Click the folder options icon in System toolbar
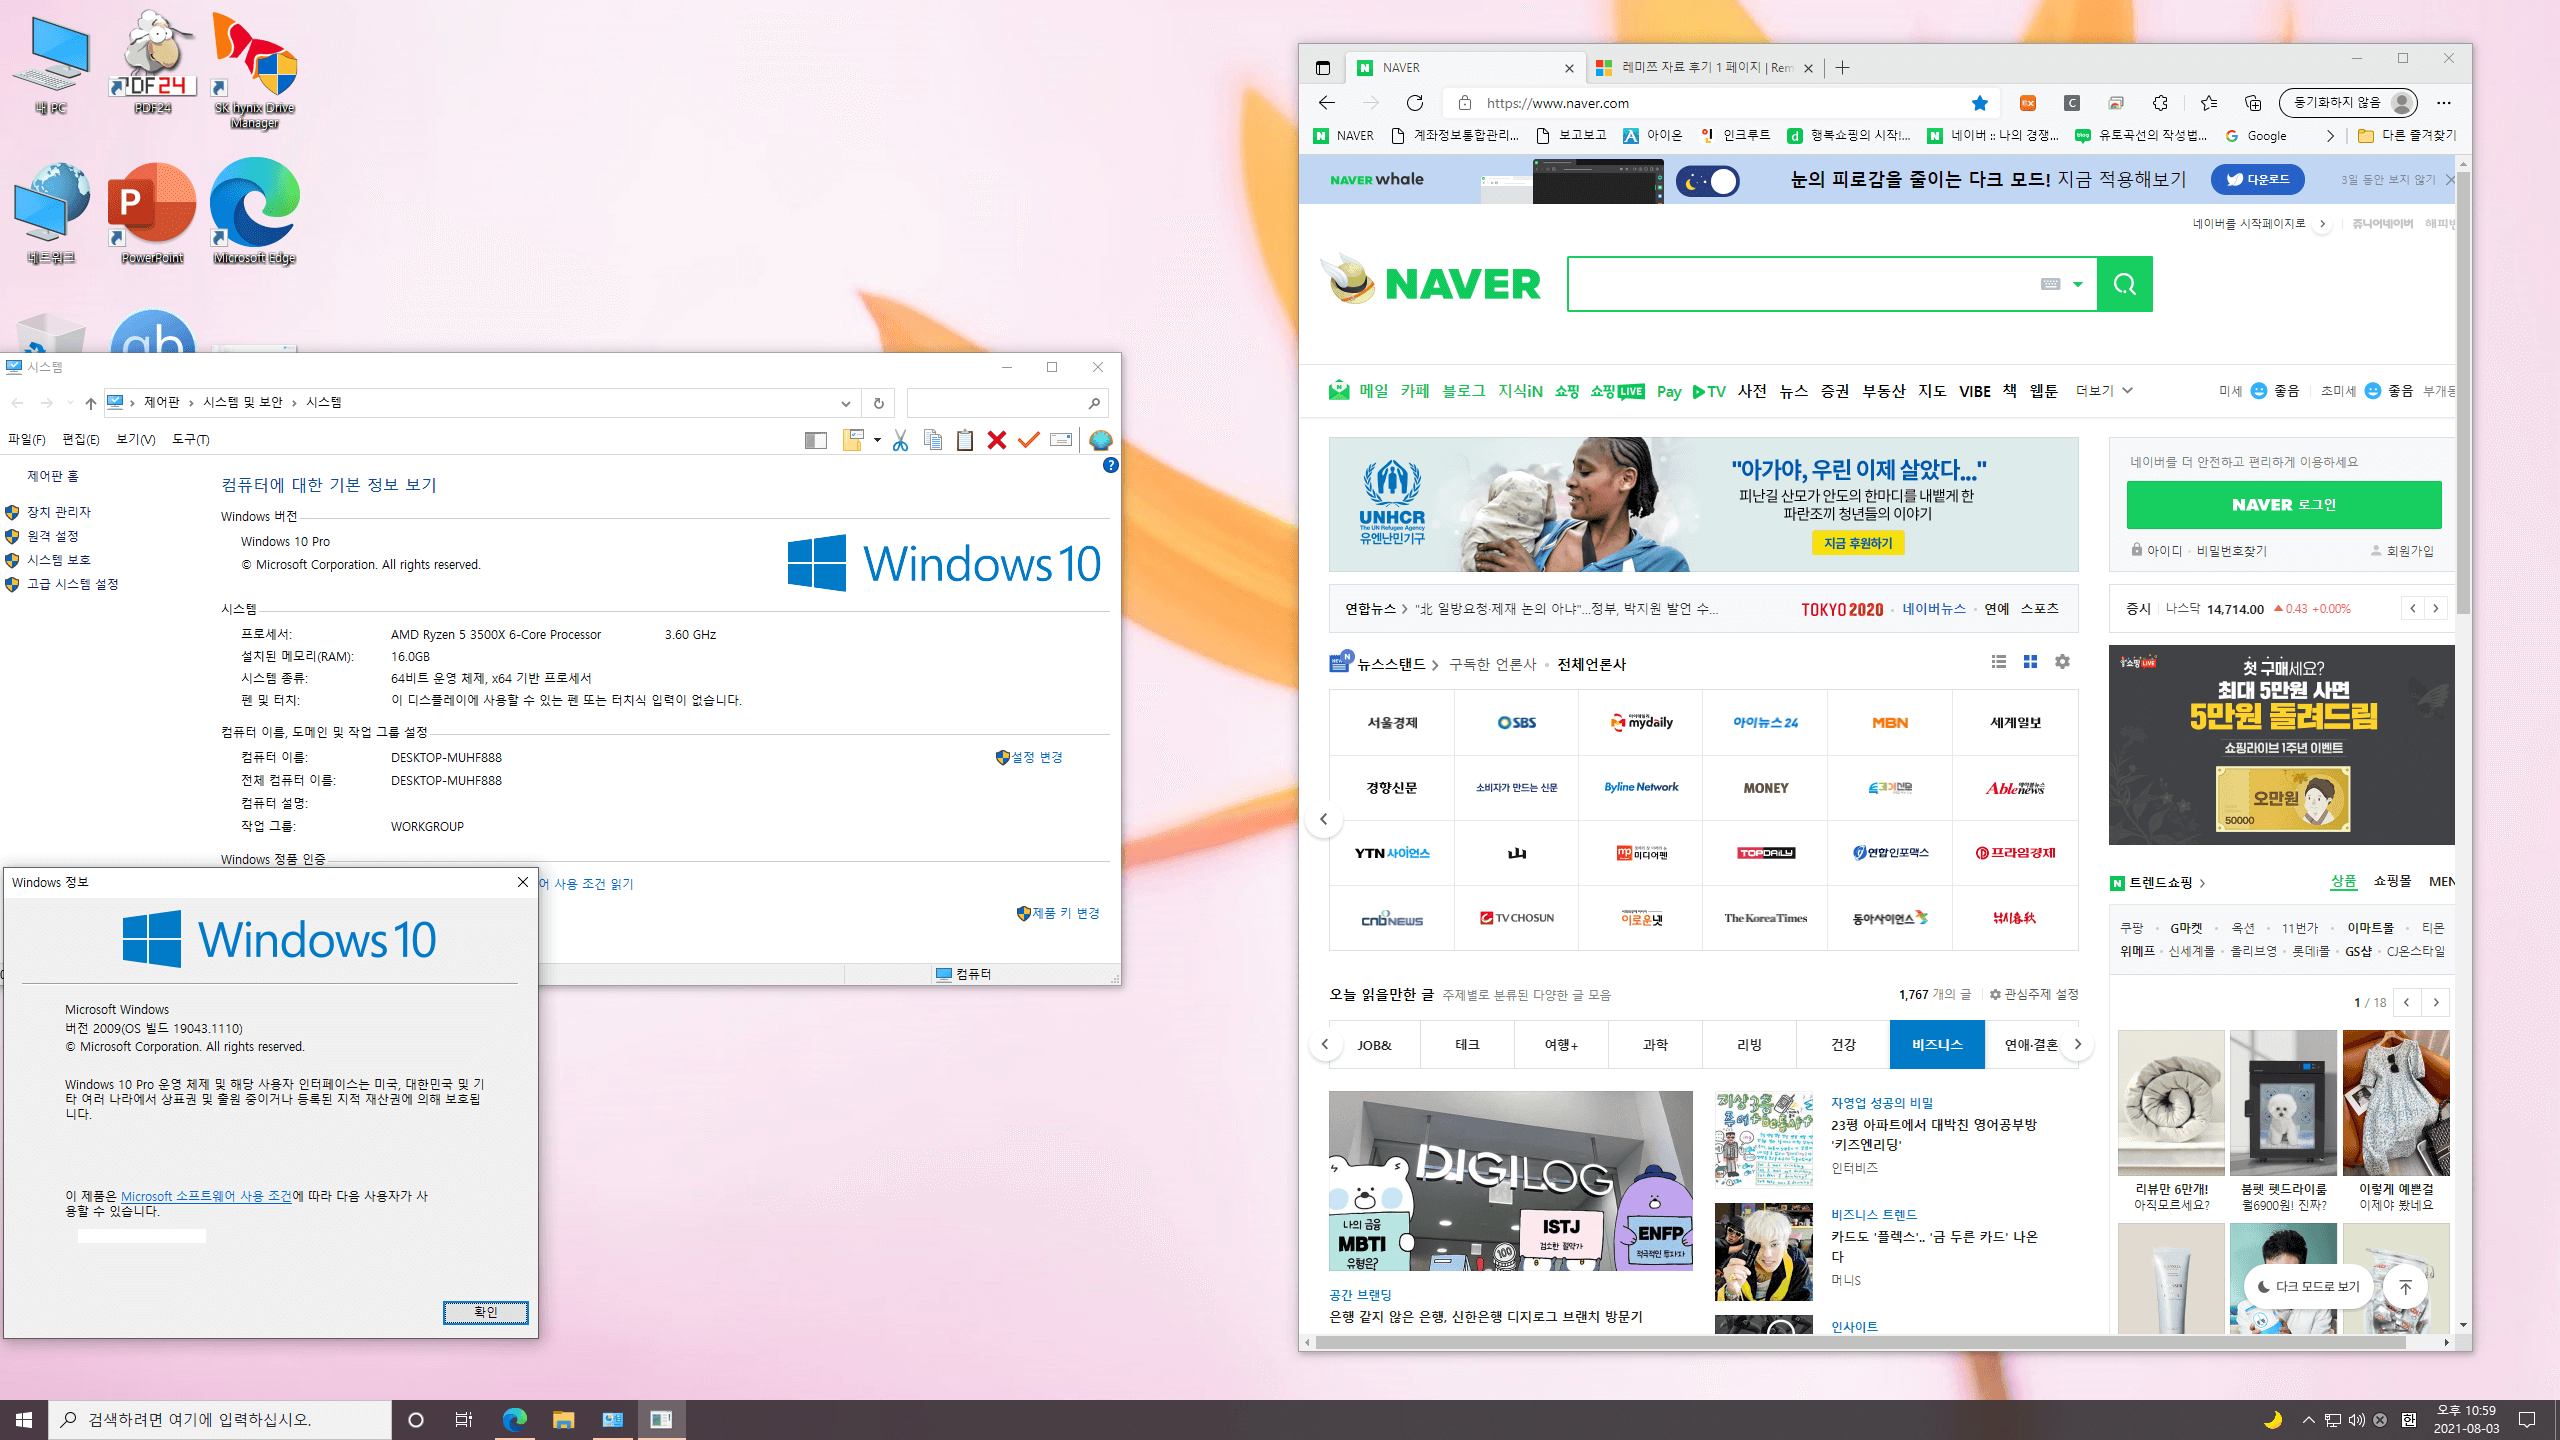 [x=853, y=440]
